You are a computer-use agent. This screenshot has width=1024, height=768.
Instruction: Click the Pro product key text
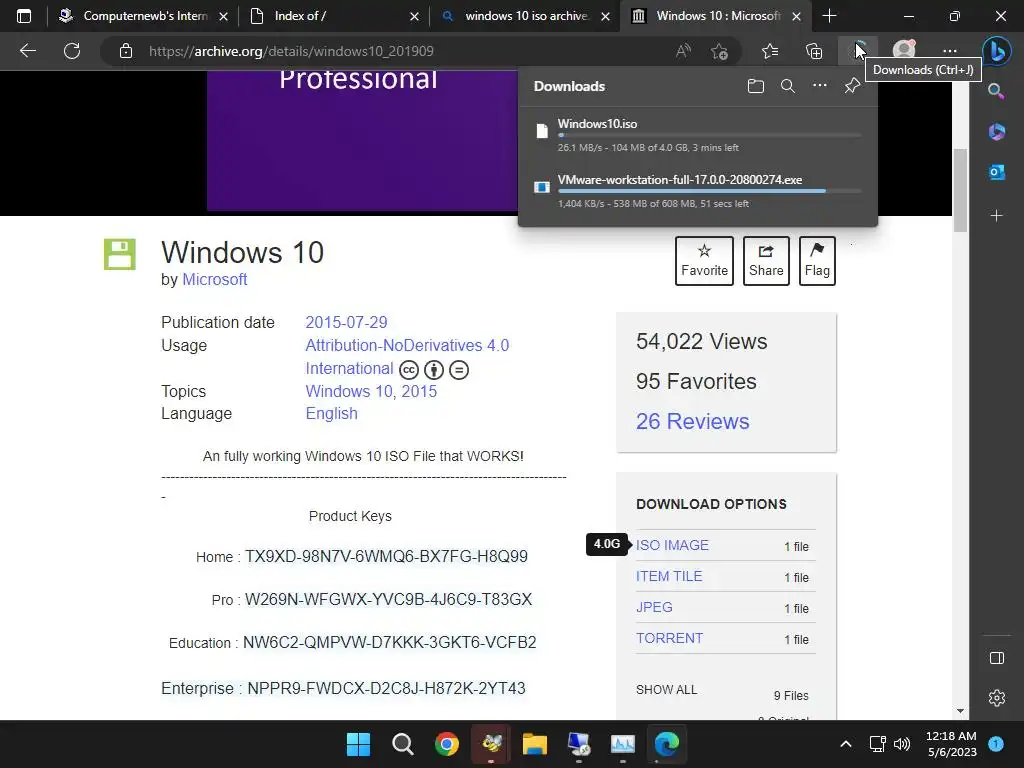(x=389, y=600)
